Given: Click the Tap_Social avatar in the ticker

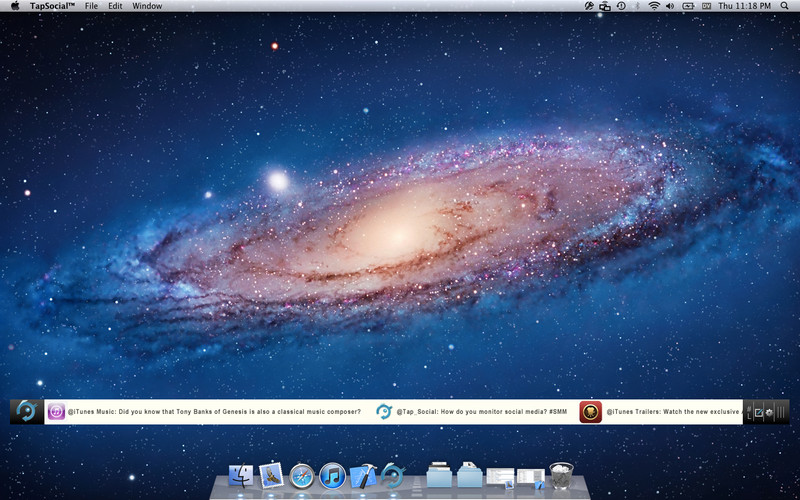Looking at the screenshot, I should (383, 411).
